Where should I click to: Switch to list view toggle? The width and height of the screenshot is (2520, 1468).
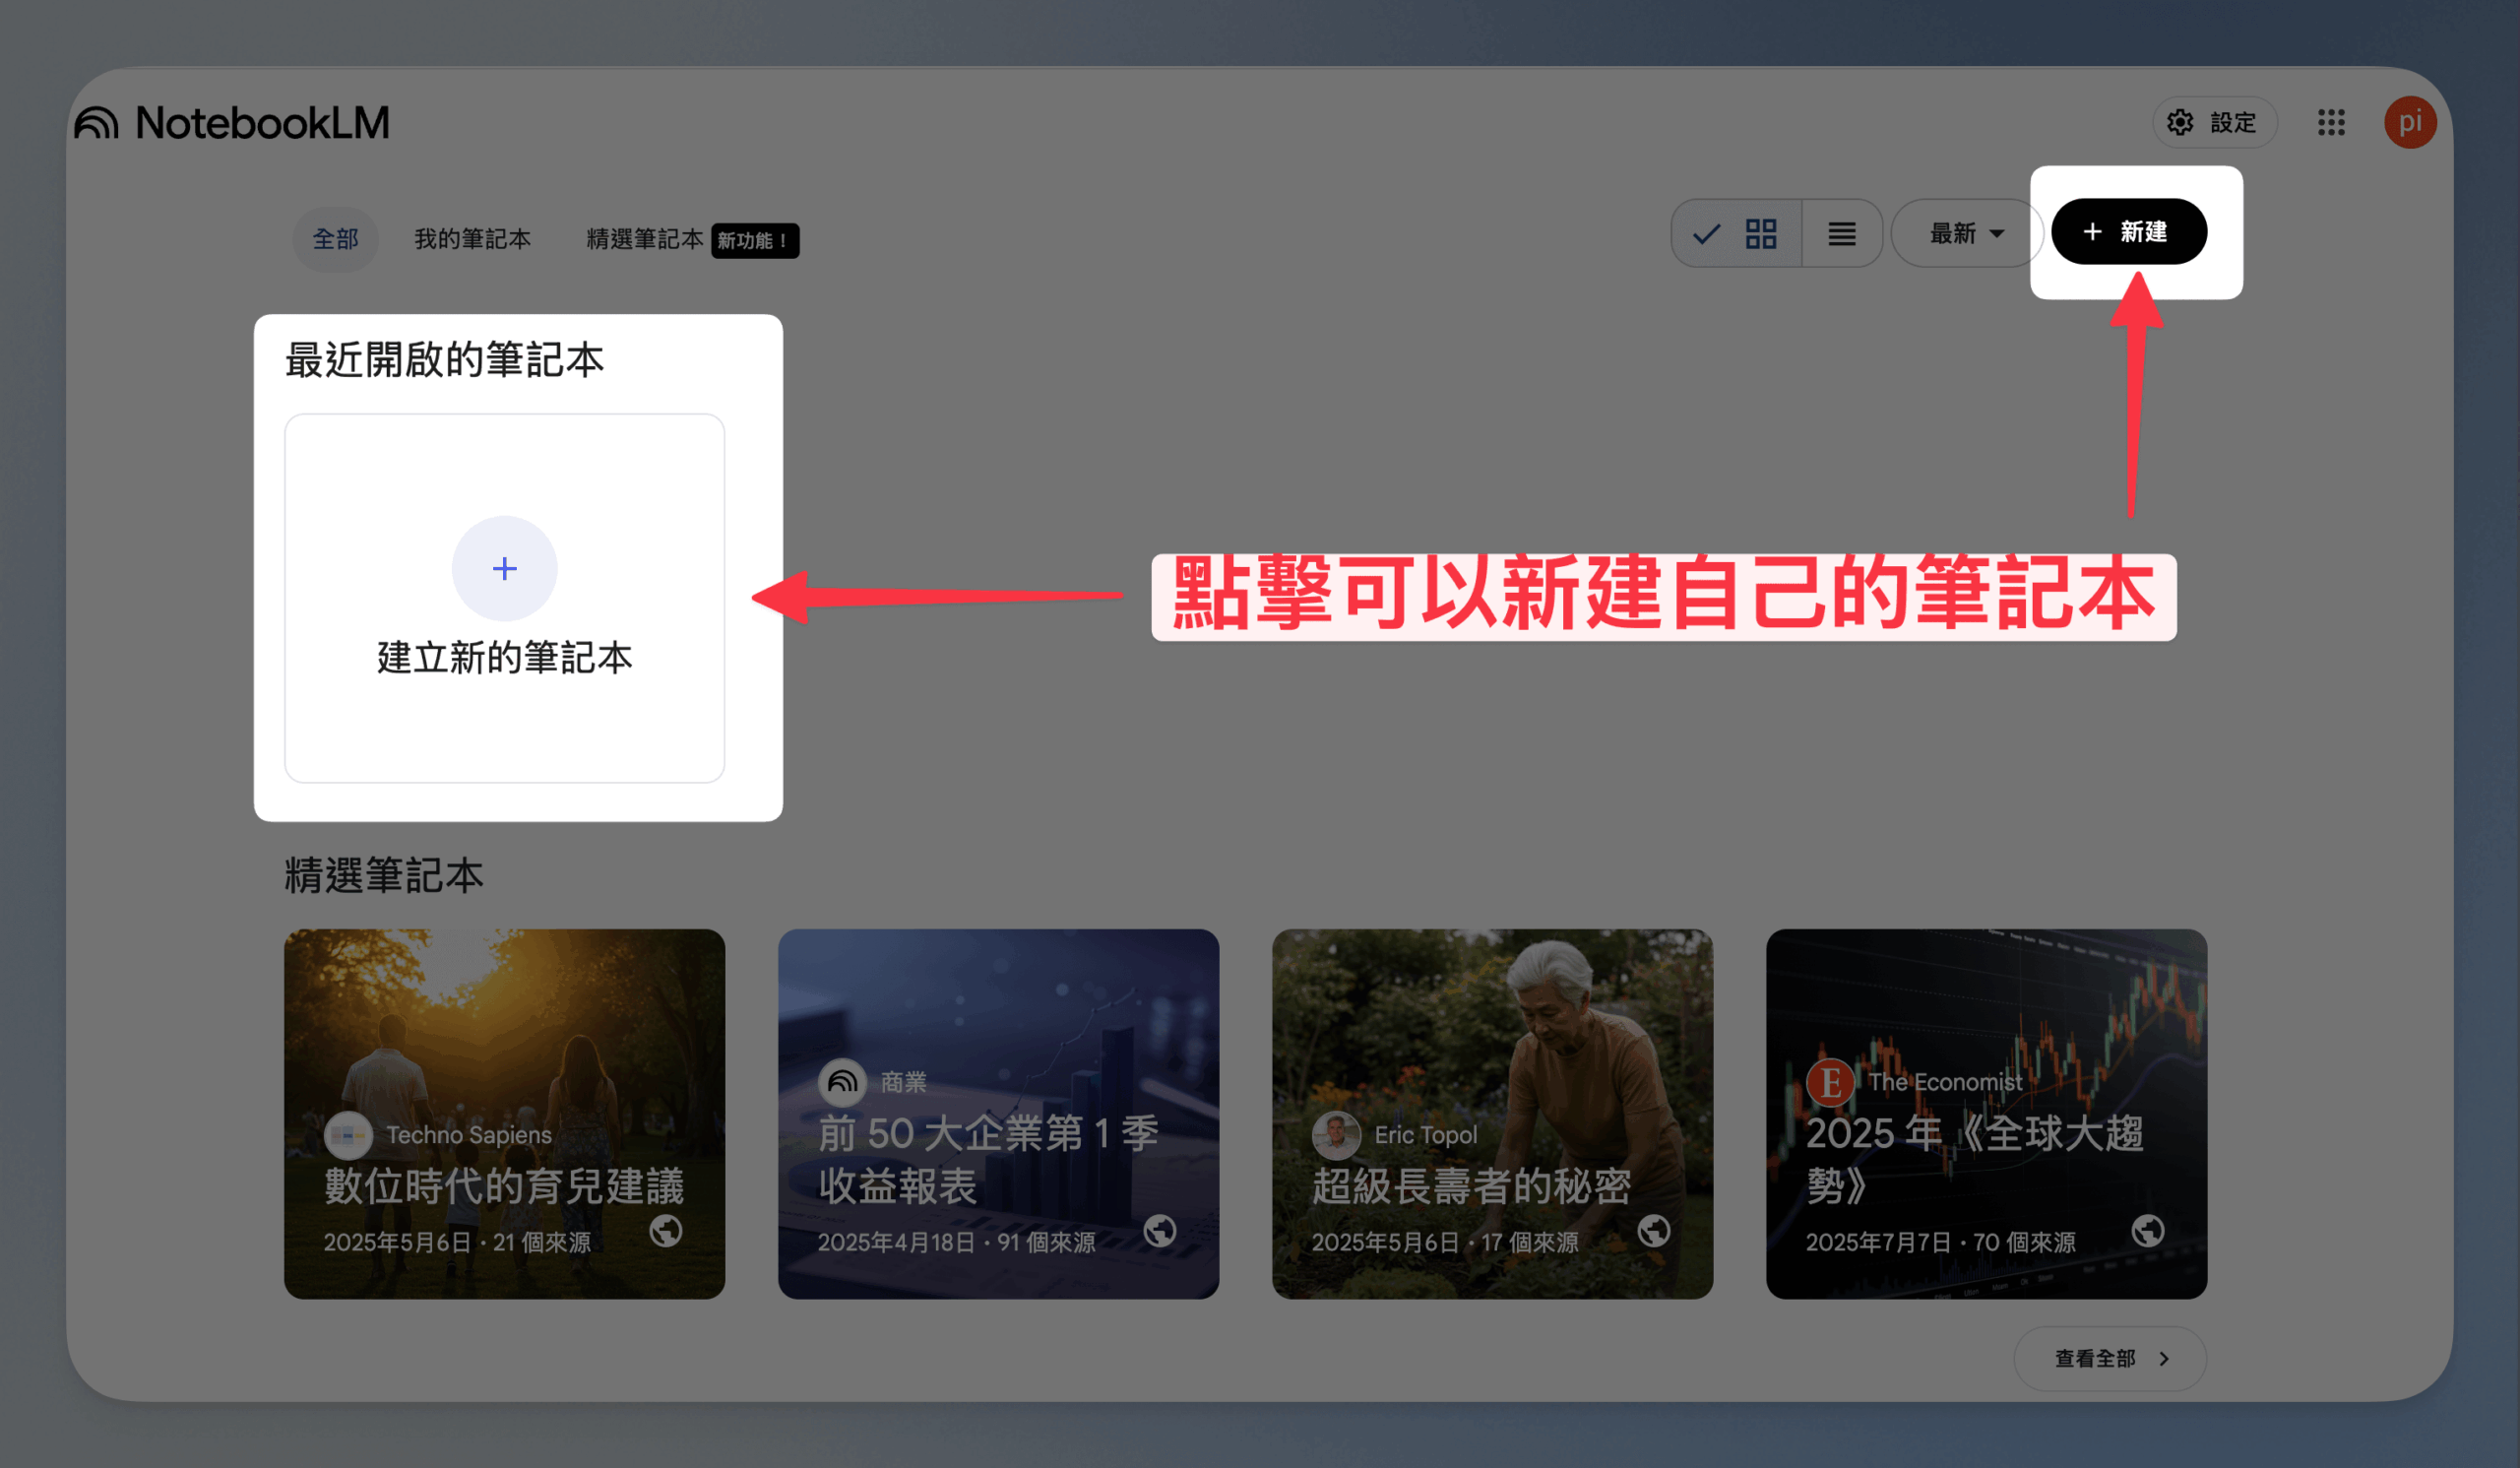(1842, 234)
